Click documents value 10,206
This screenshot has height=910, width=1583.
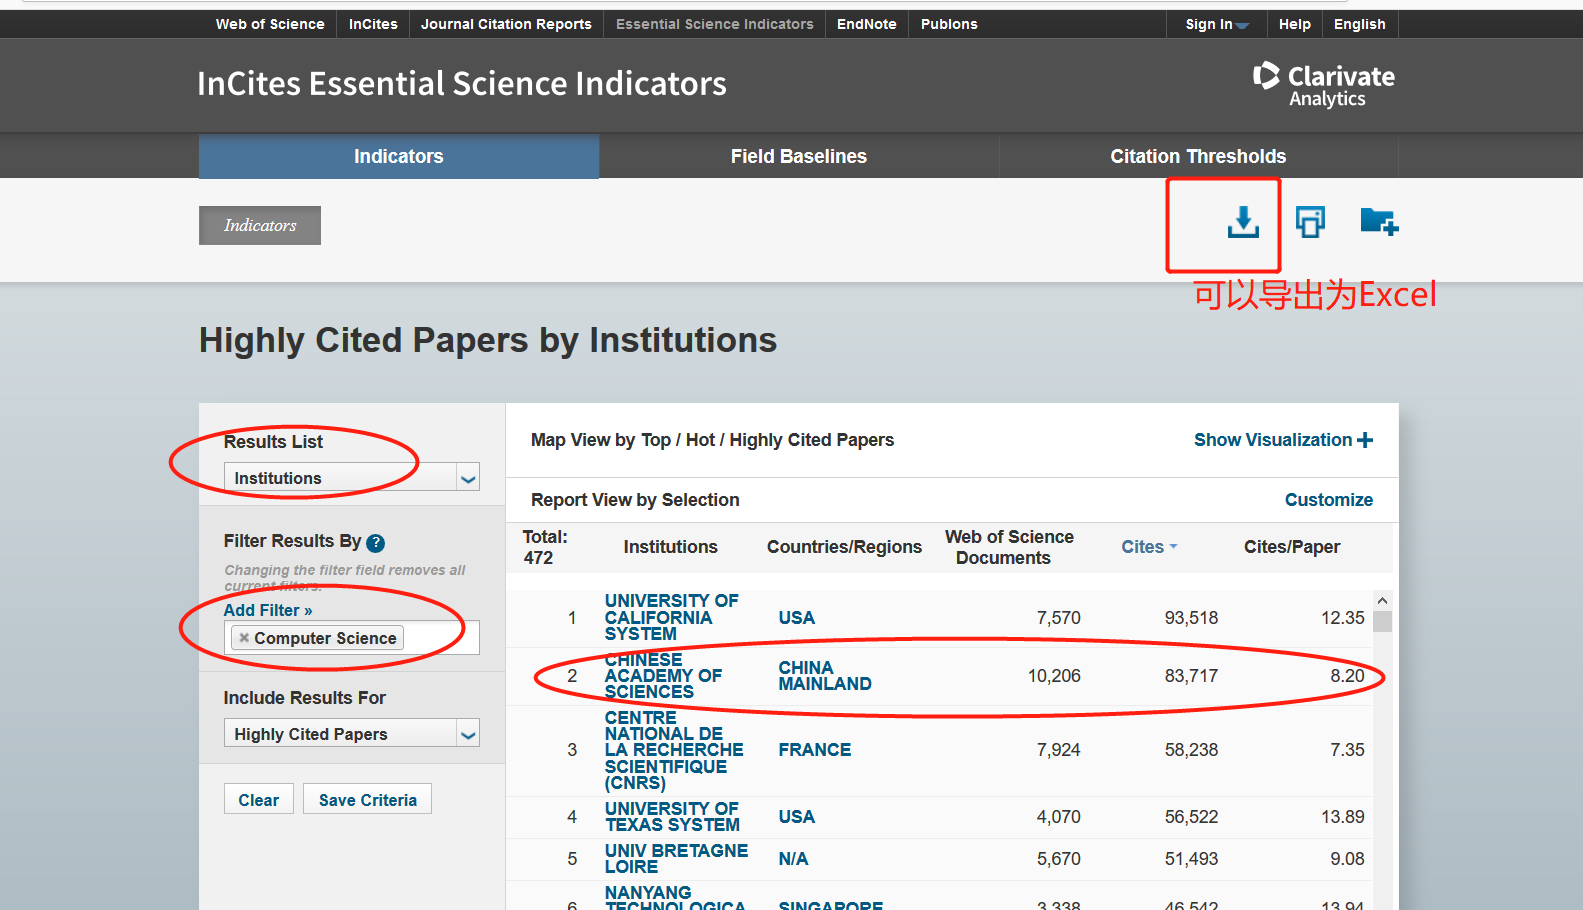point(1054,676)
